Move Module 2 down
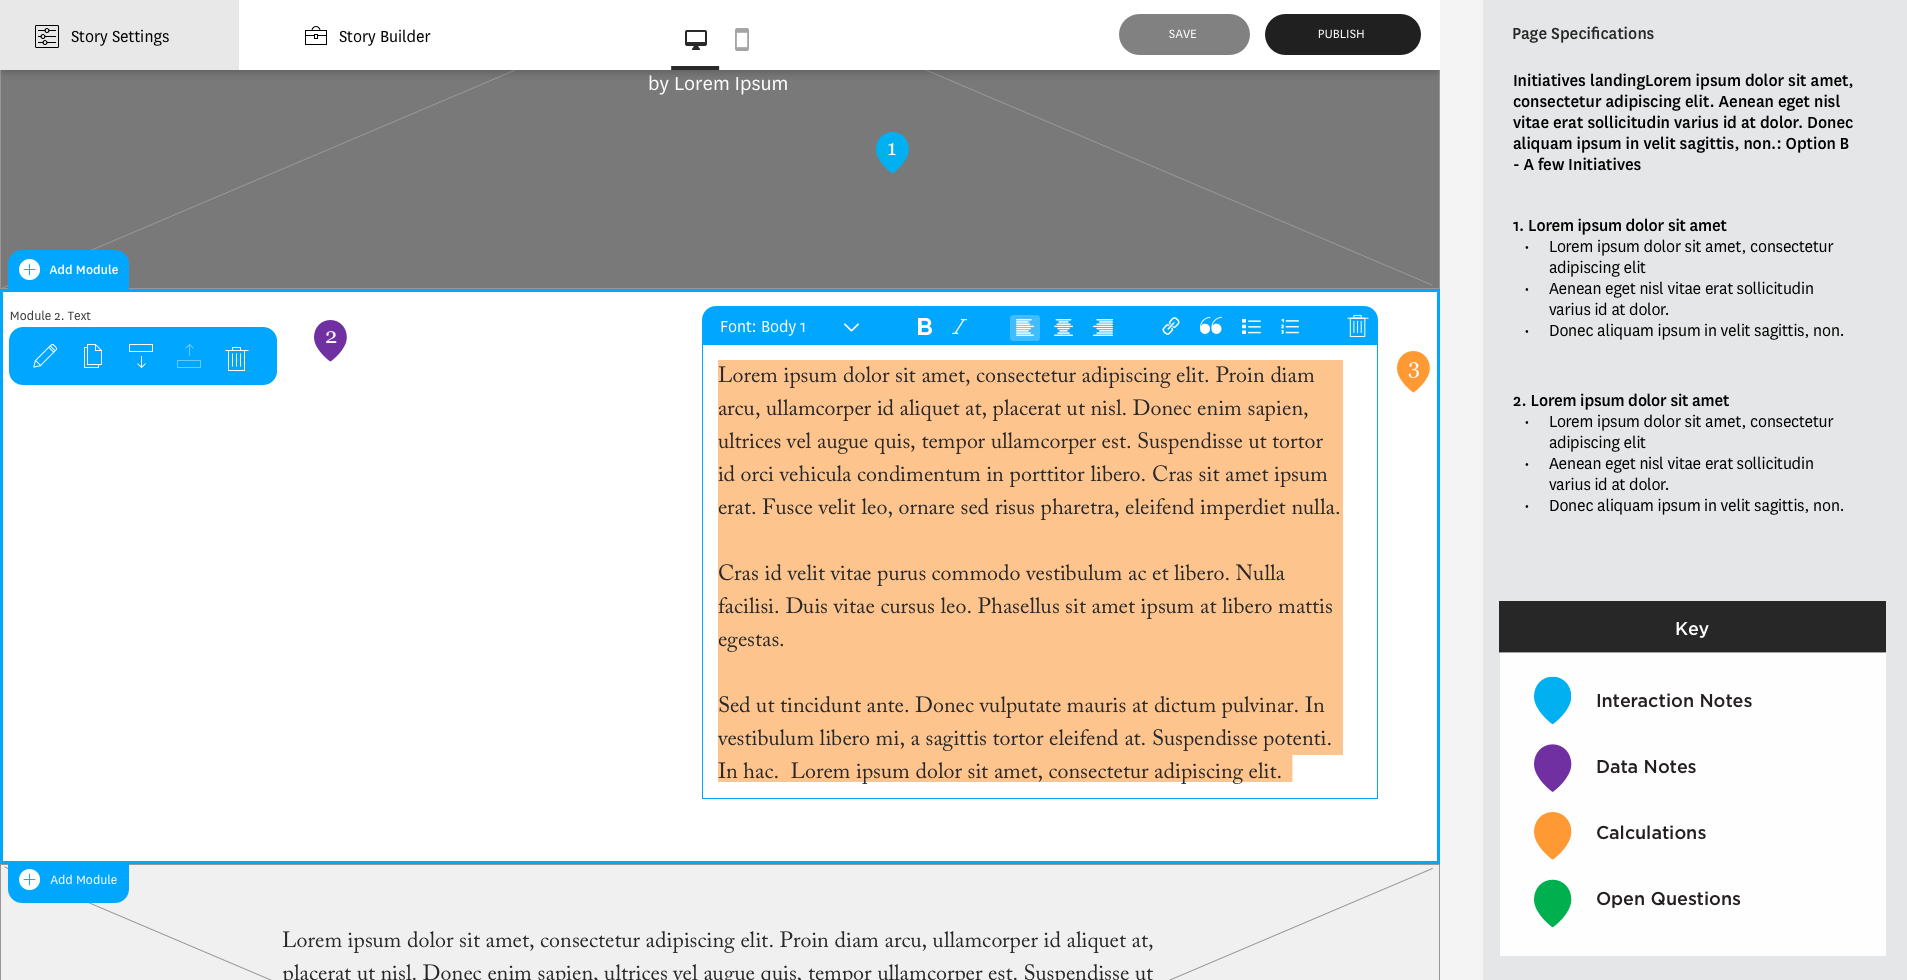The image size is (1907, 980). pos(141,356)
